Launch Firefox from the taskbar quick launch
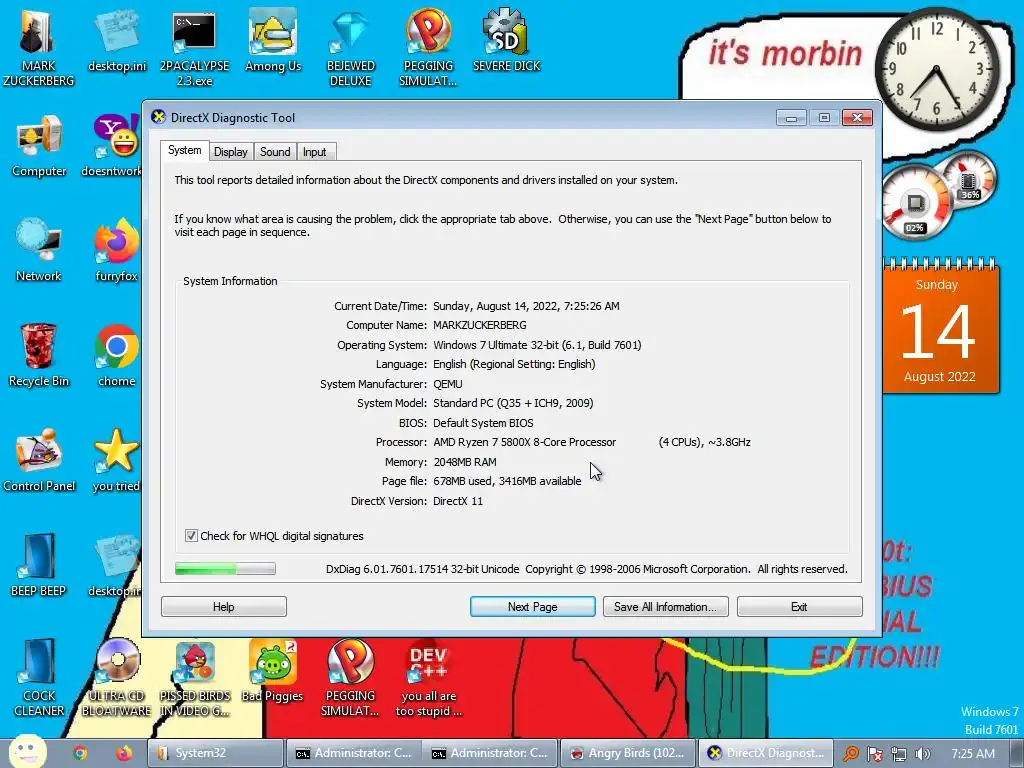The width and height of the screenshot is (1024, 768). pyautogui.click(x=123, y=753)
